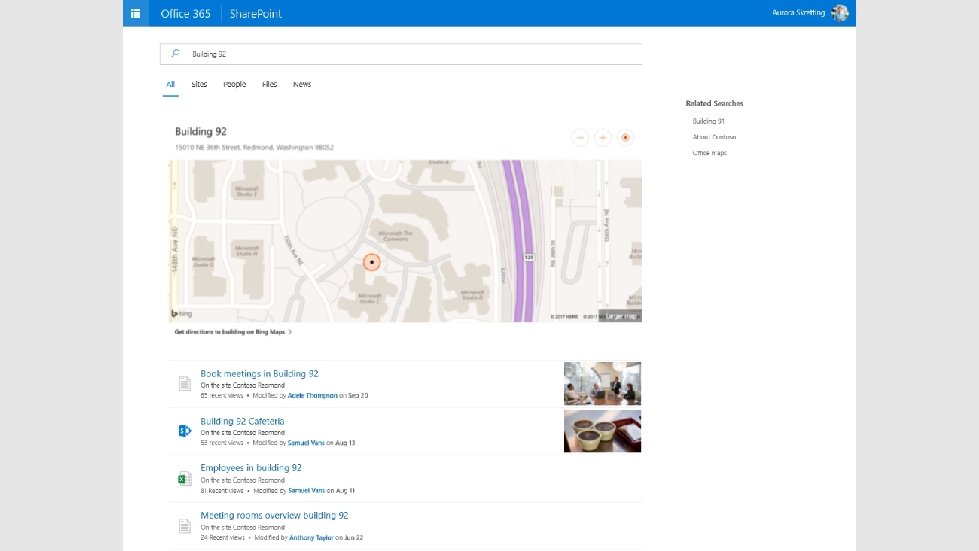Click author Adele Thompson link
This screenshot has height=551, width=979.
pos(312,396)
